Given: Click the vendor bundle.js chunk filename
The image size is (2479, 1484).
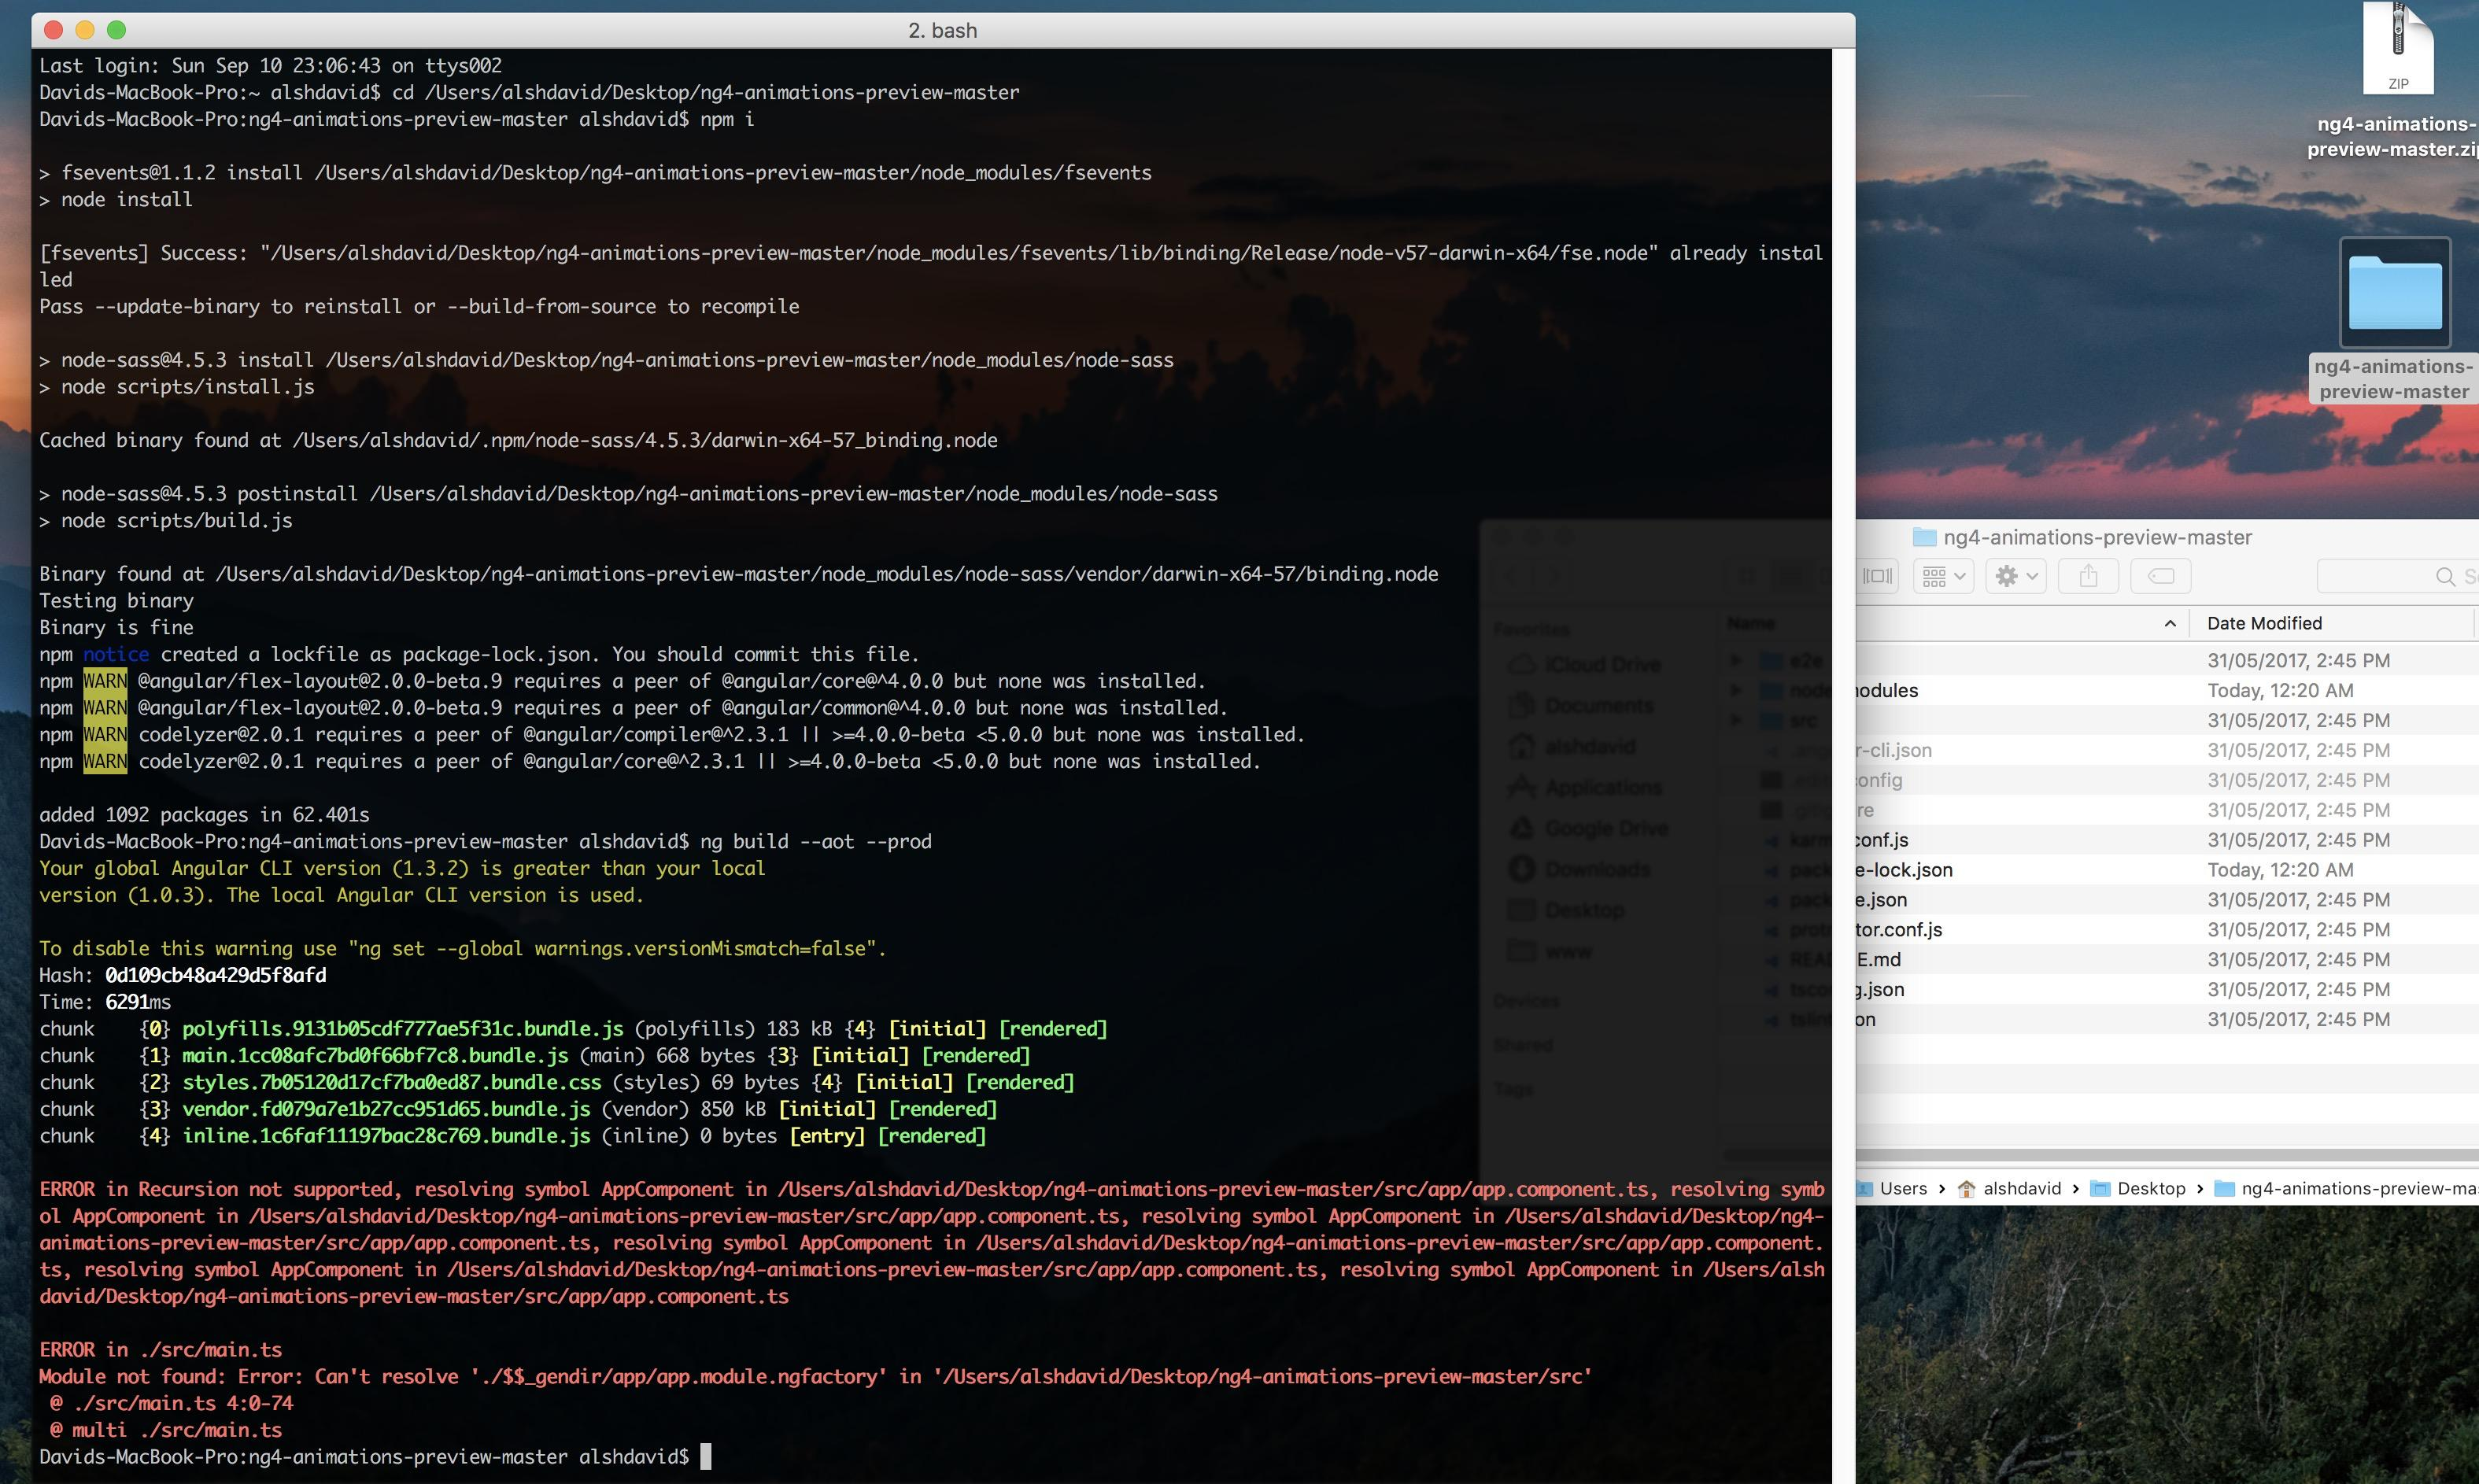Looking at the screenshot, I should point(386,1108).
